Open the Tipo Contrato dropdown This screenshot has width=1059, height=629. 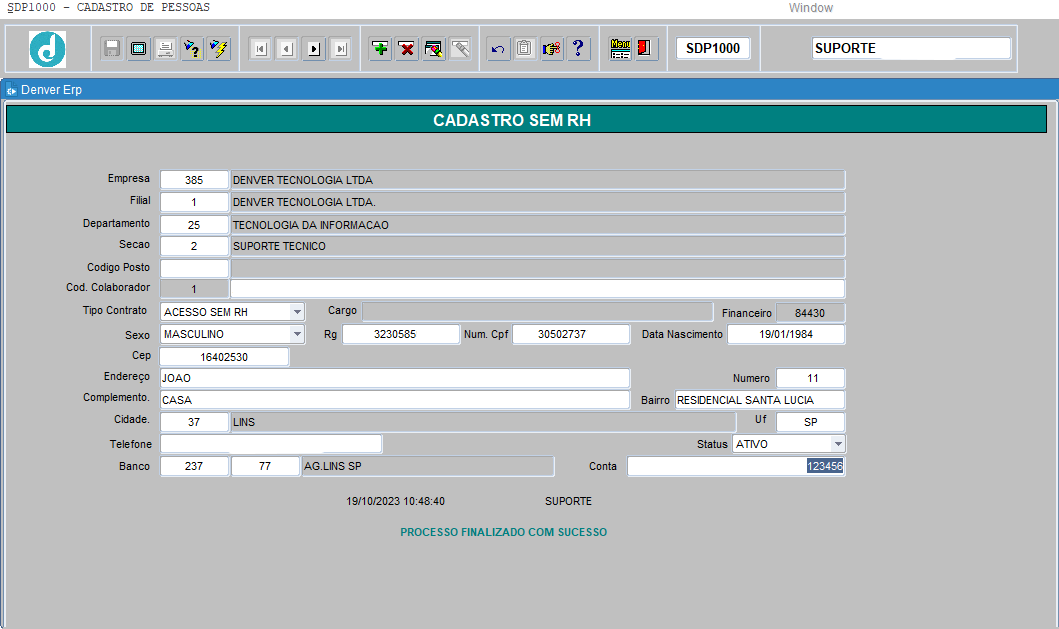[296, 312]
